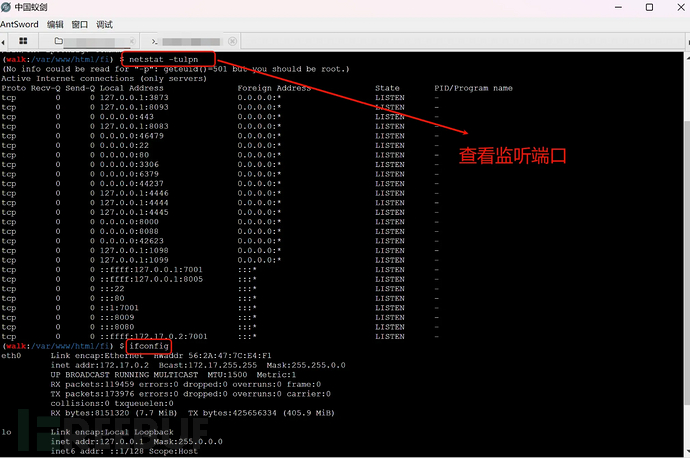This screenshot has height=458, width=690.
Task: Click the 'collisions:0 txqueuelen:0' line
Action: (112, 403)
